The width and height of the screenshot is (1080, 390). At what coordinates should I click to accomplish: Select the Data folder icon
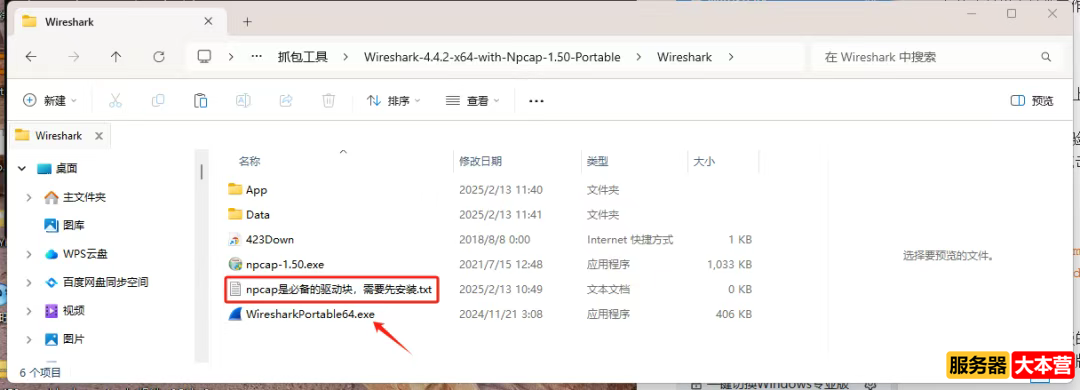click(x=236, y=214)
